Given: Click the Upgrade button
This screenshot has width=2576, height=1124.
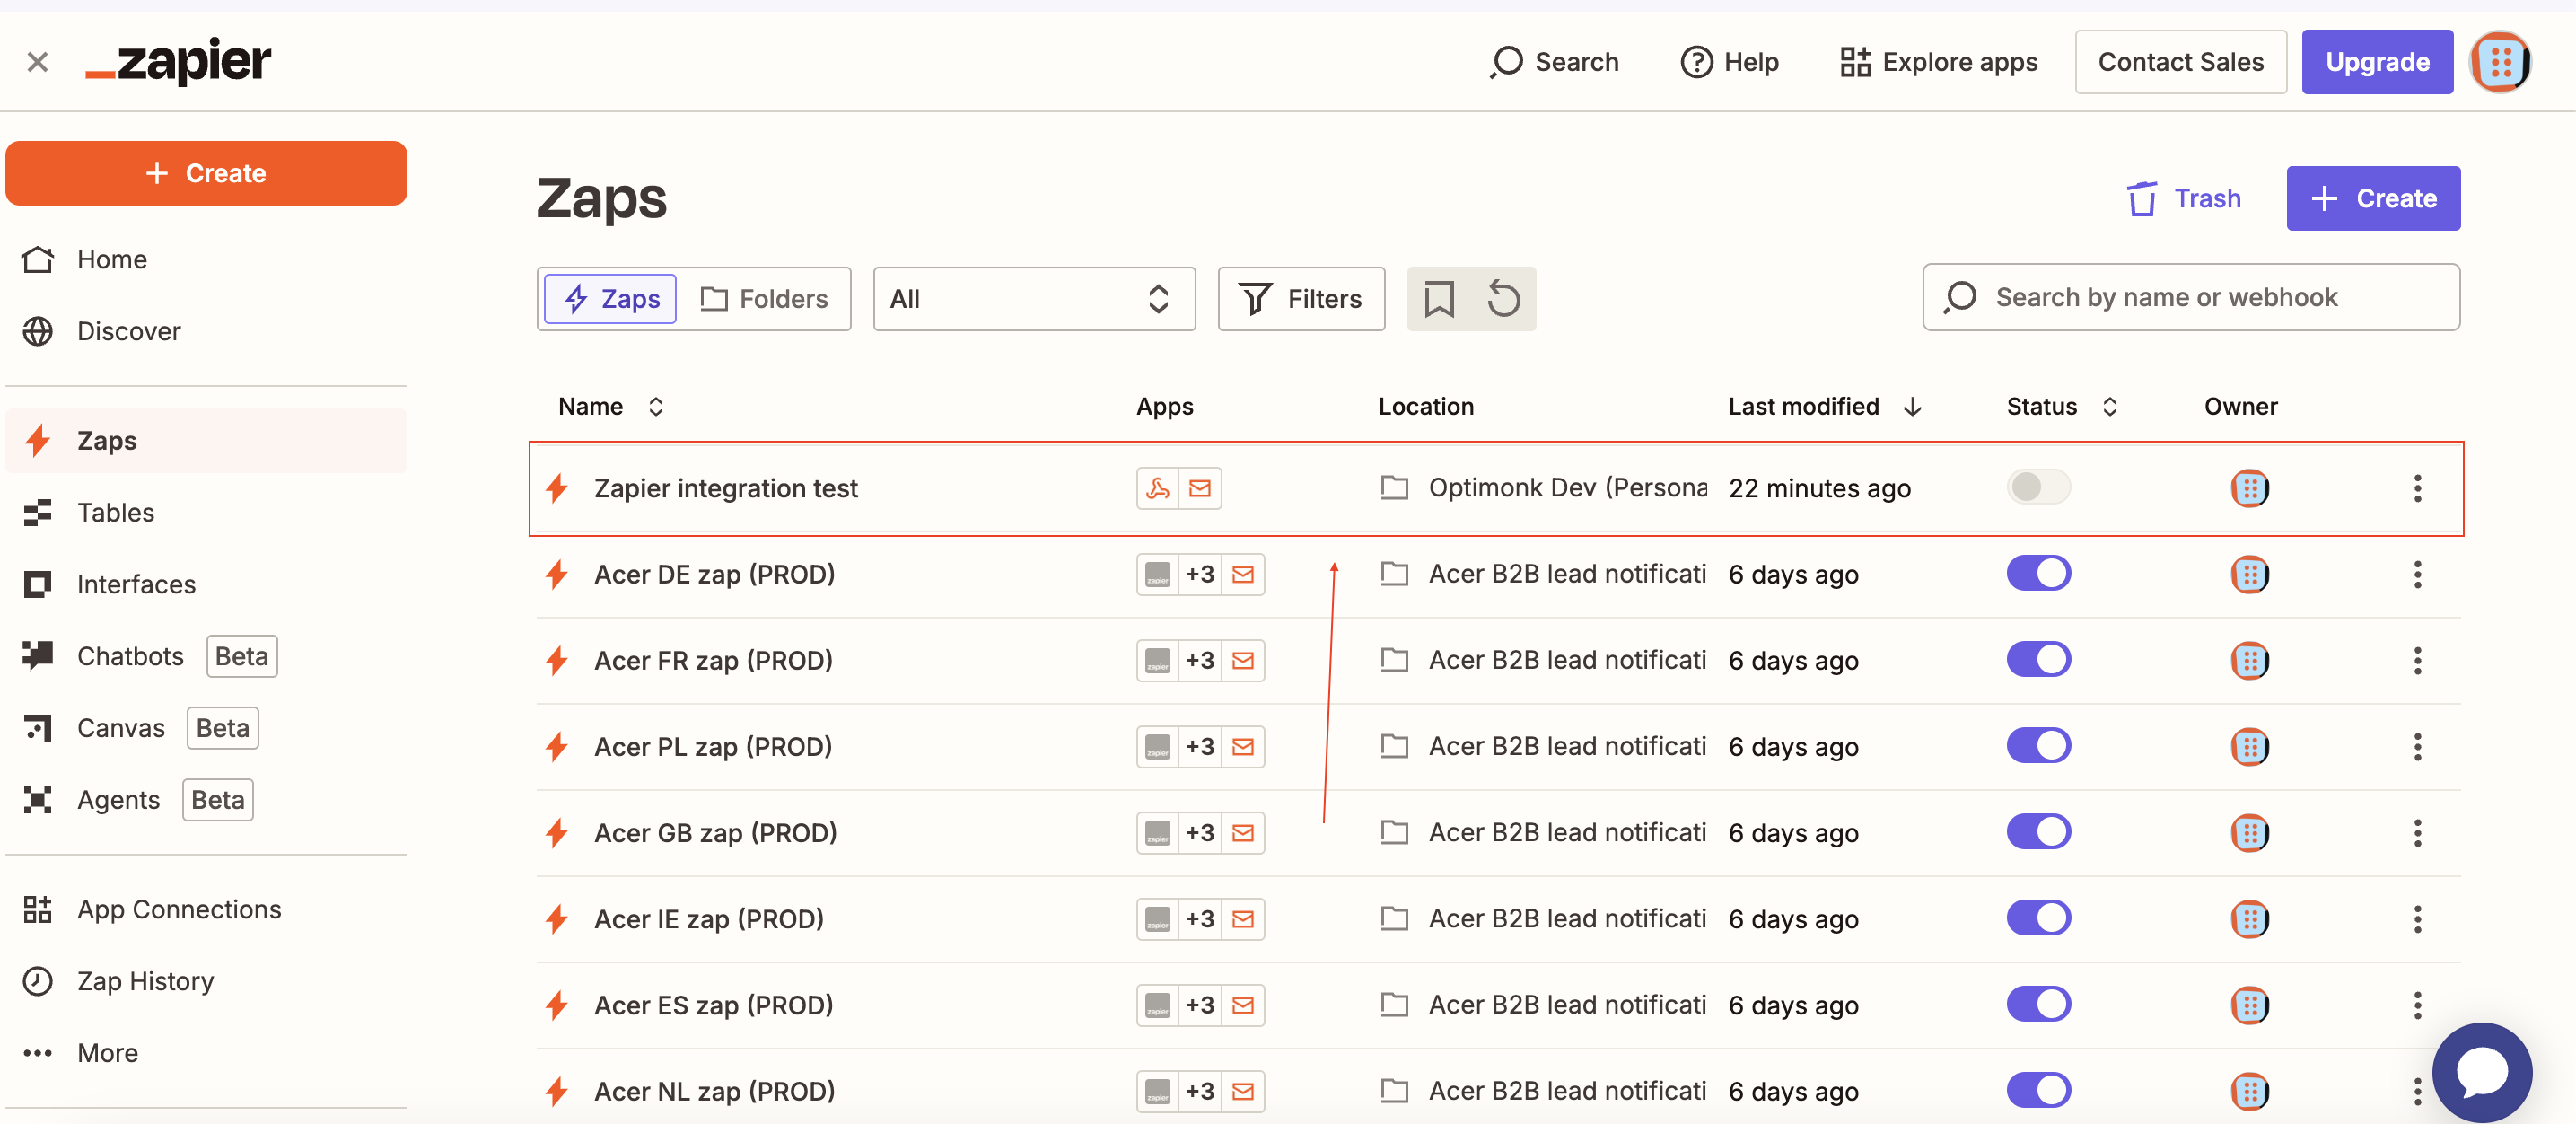Looking at the screenshot, I should (x=2377, y=62).
